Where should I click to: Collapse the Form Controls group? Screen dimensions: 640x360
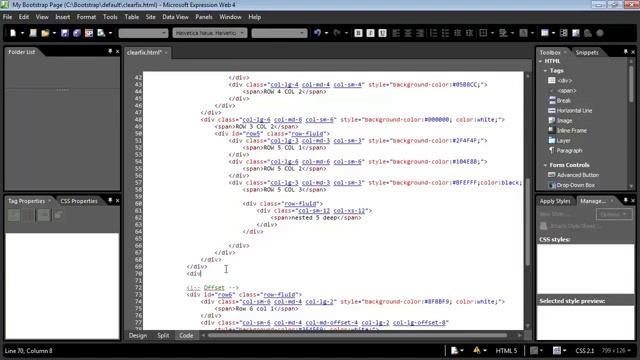coord(545,165)
